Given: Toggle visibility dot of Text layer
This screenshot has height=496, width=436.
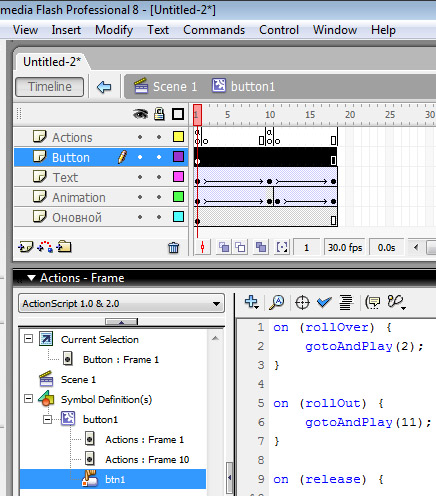Looking at the screenshot, I should 140,177.
